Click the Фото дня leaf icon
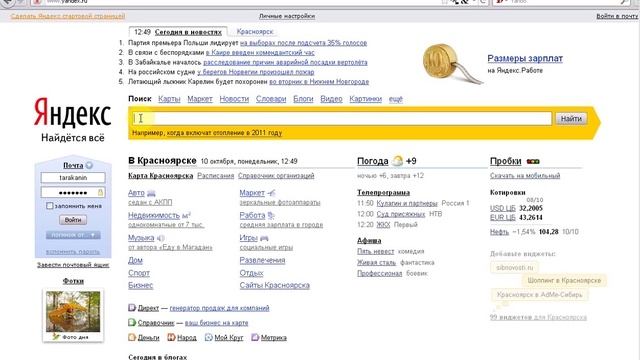Screen dimensions: 640x360 tap(56, 337)
